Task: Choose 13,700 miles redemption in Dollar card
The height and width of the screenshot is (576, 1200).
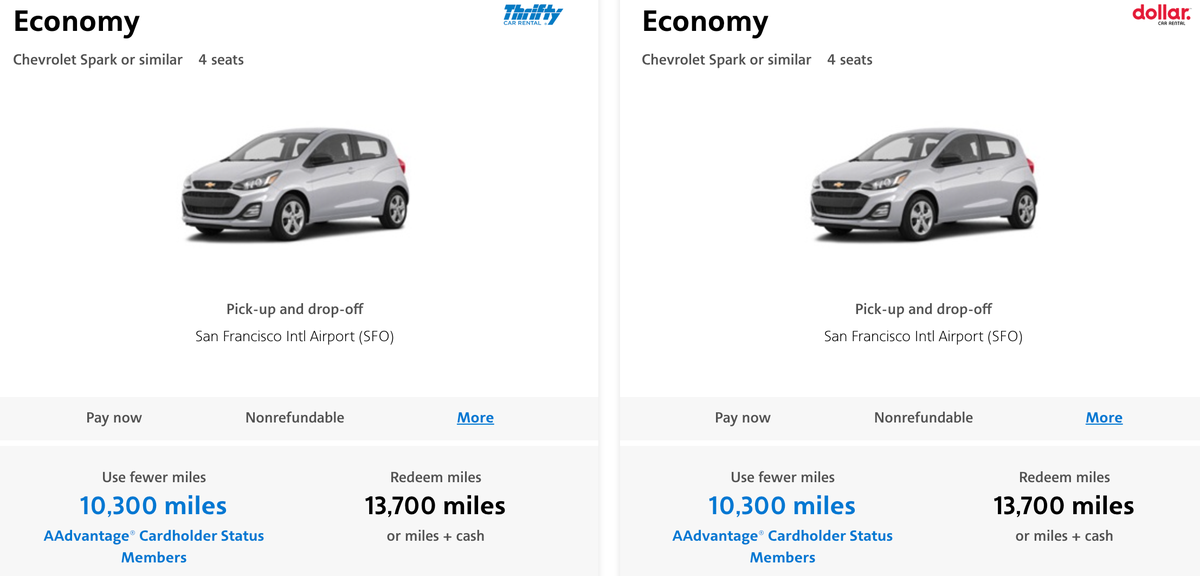Action: (1064, 506)
